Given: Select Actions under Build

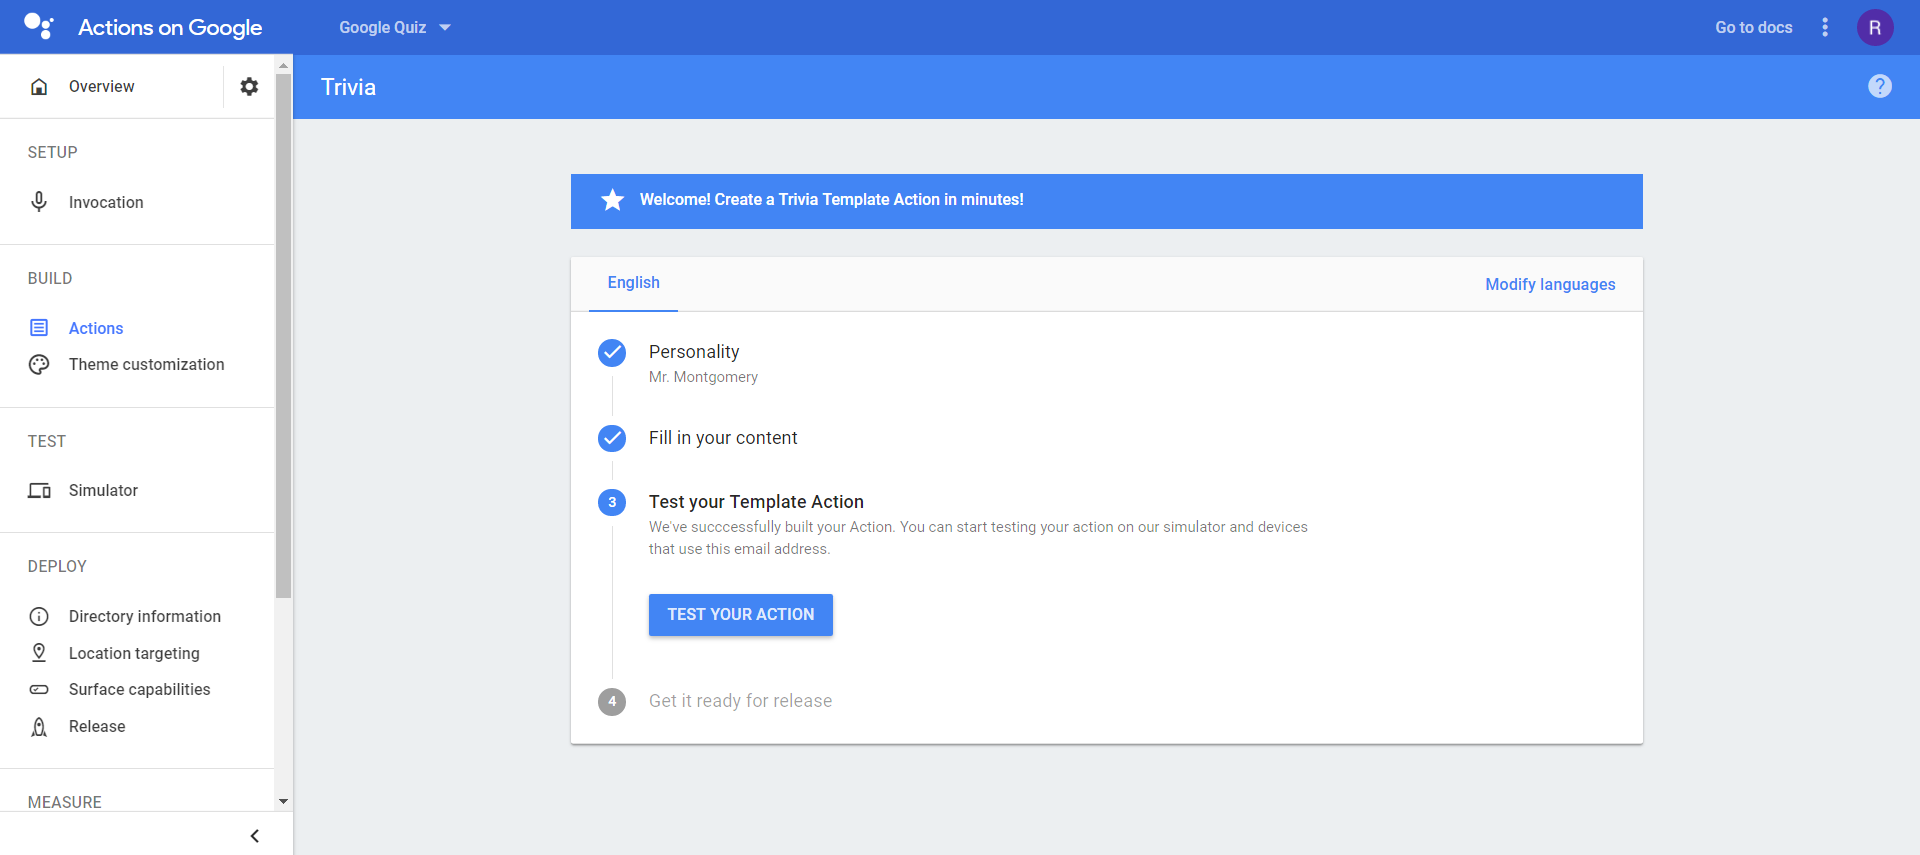Looking at the screenshot, I should [x=96, y=328].
